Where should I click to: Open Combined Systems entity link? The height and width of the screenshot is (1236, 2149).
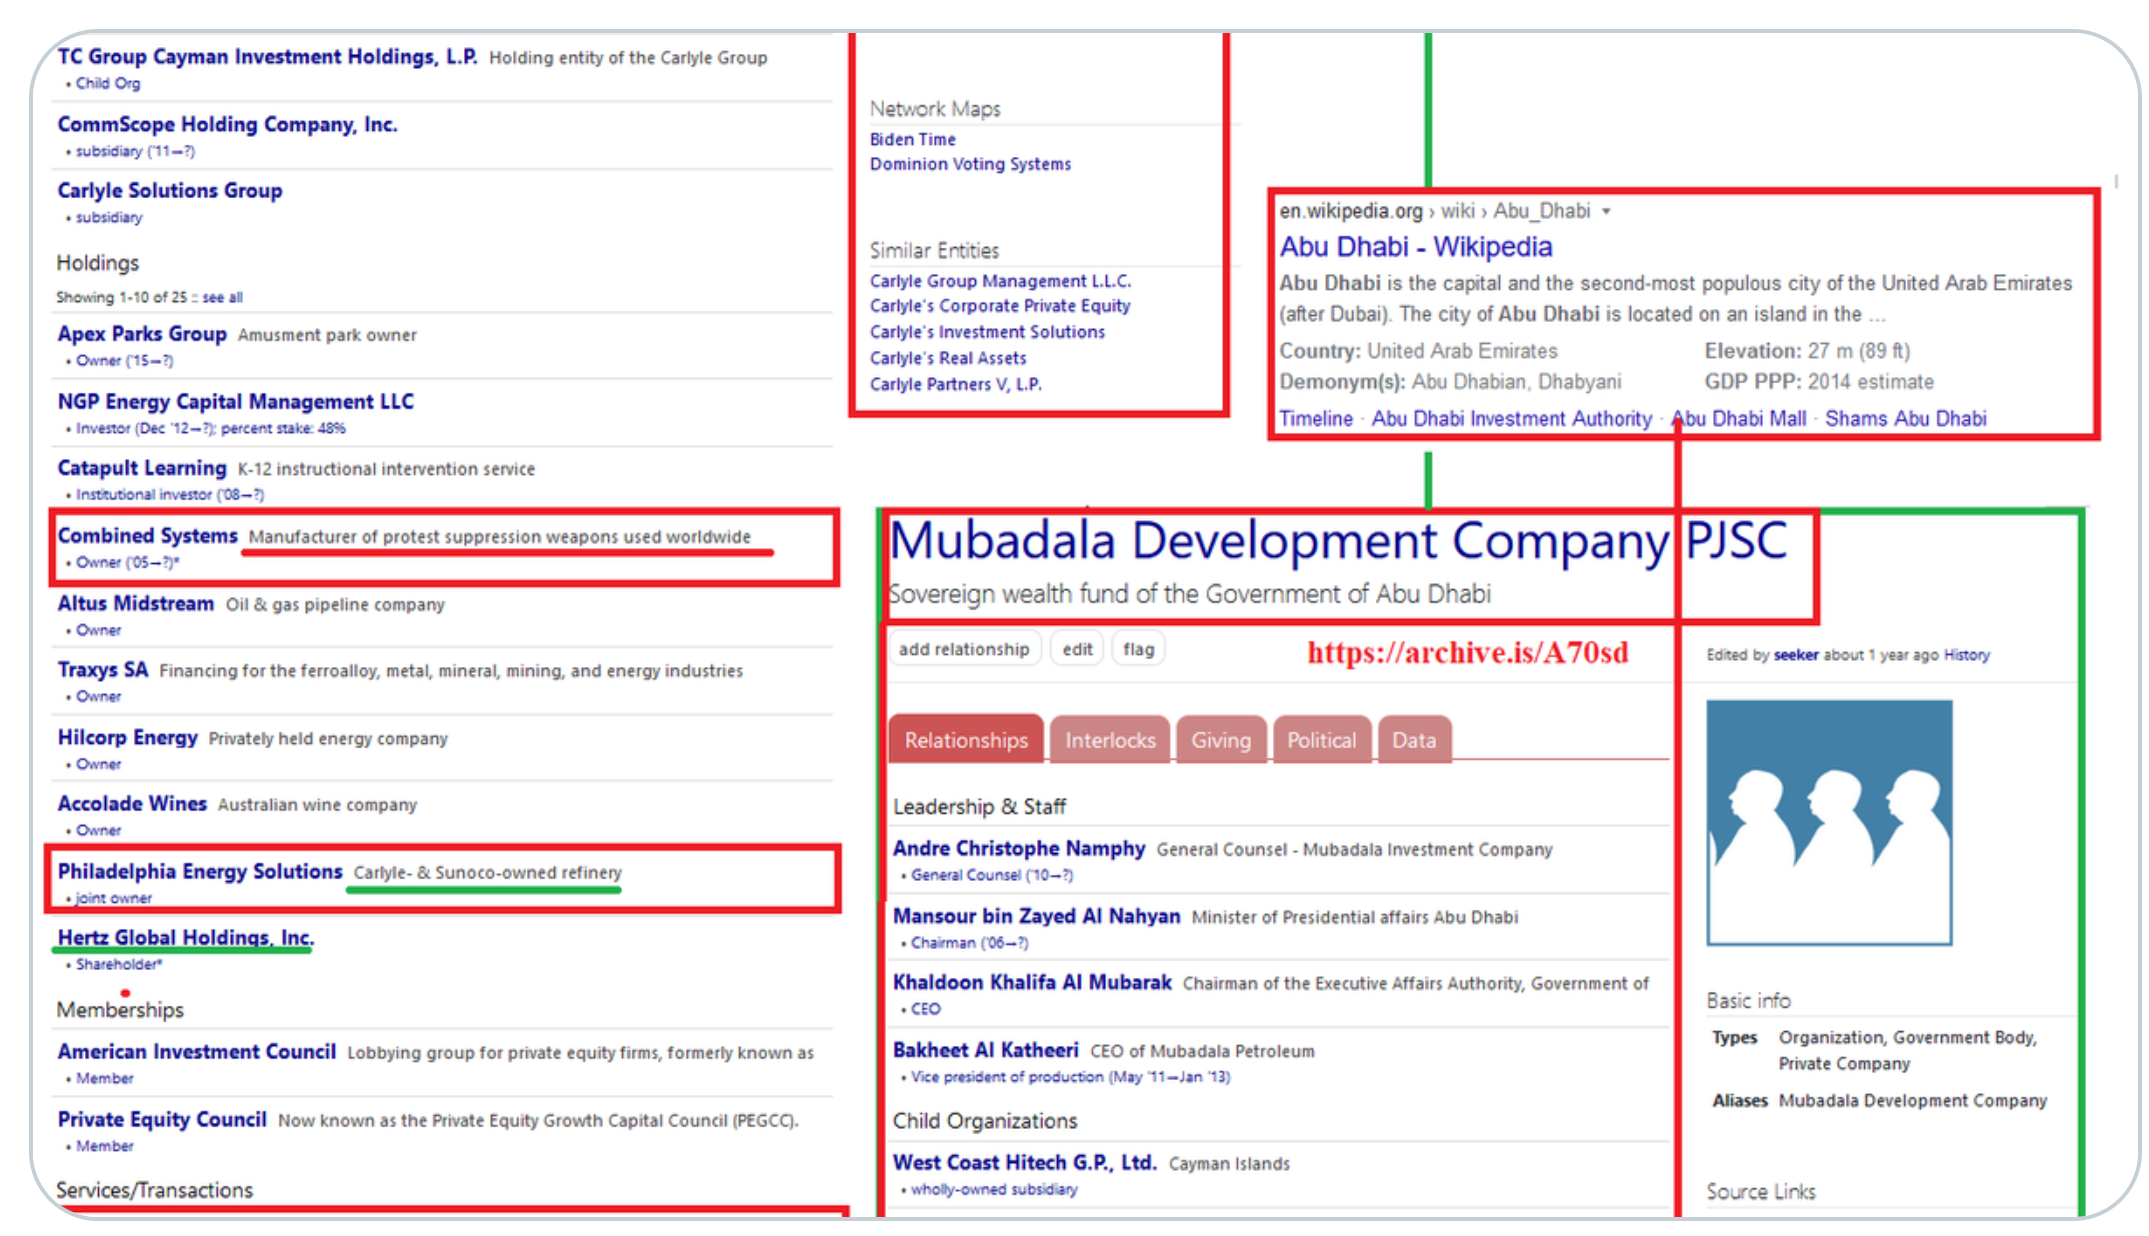pos(147,536)
